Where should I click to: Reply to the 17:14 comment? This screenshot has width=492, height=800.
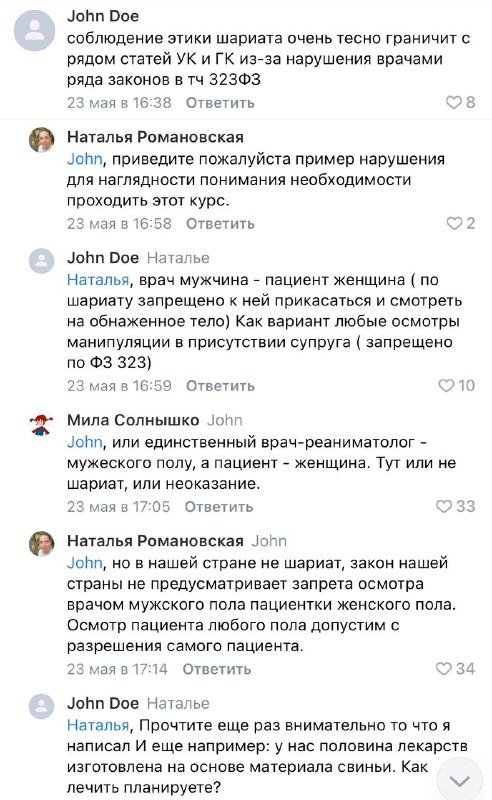point(217,669)
